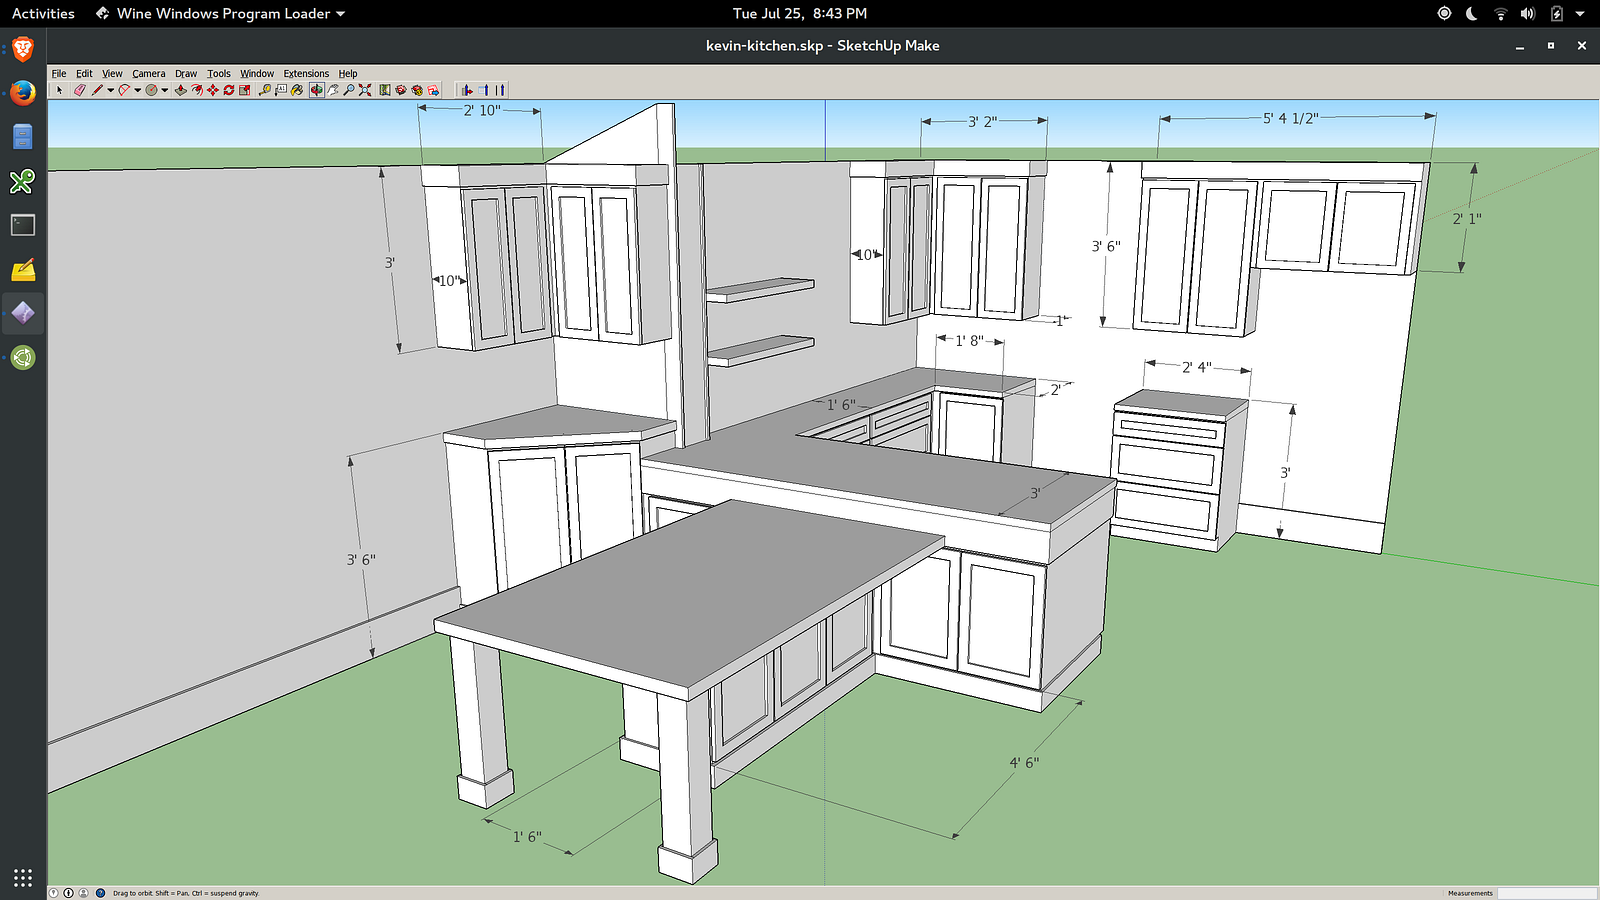Choose the Rotate tool in toolbar
Screen dimensions: 1600x900
coord(228,90)
